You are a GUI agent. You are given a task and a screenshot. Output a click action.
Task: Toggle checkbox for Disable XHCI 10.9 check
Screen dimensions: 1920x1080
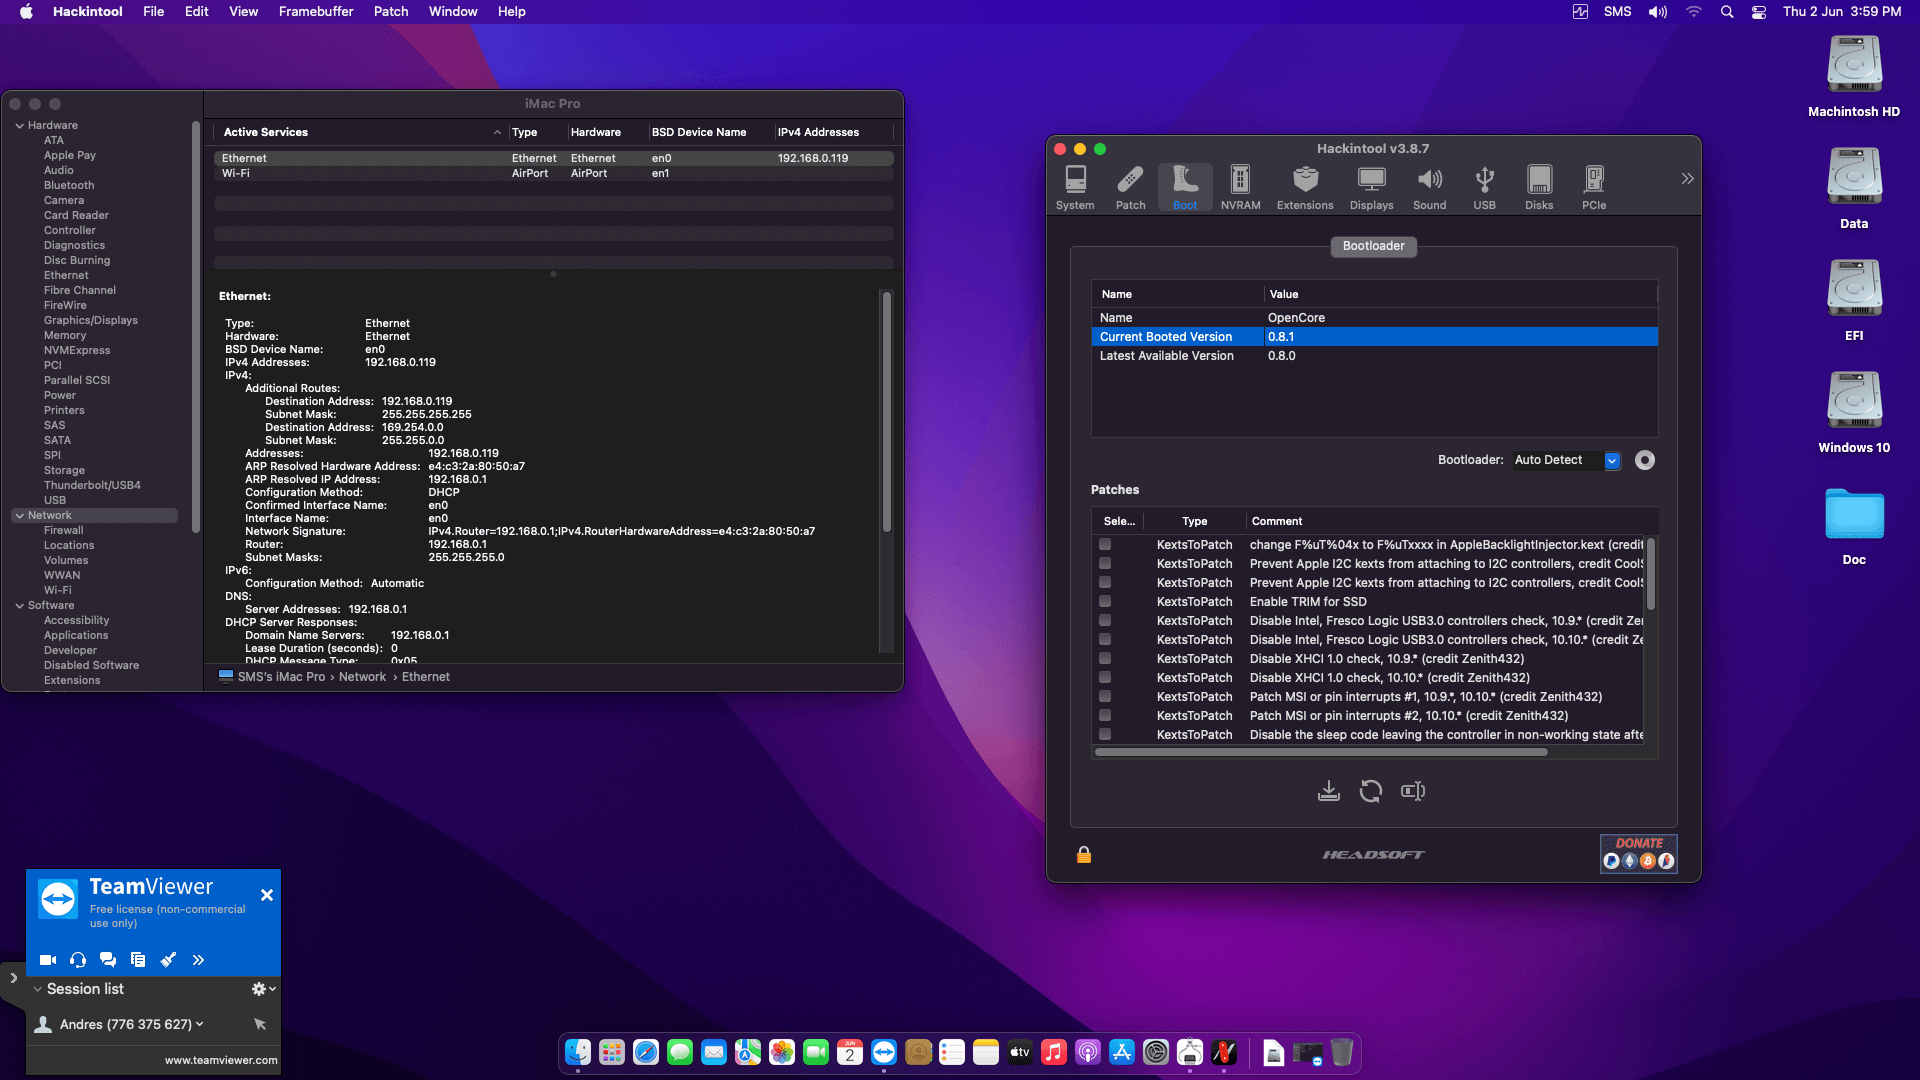(x=1105, y=658)
